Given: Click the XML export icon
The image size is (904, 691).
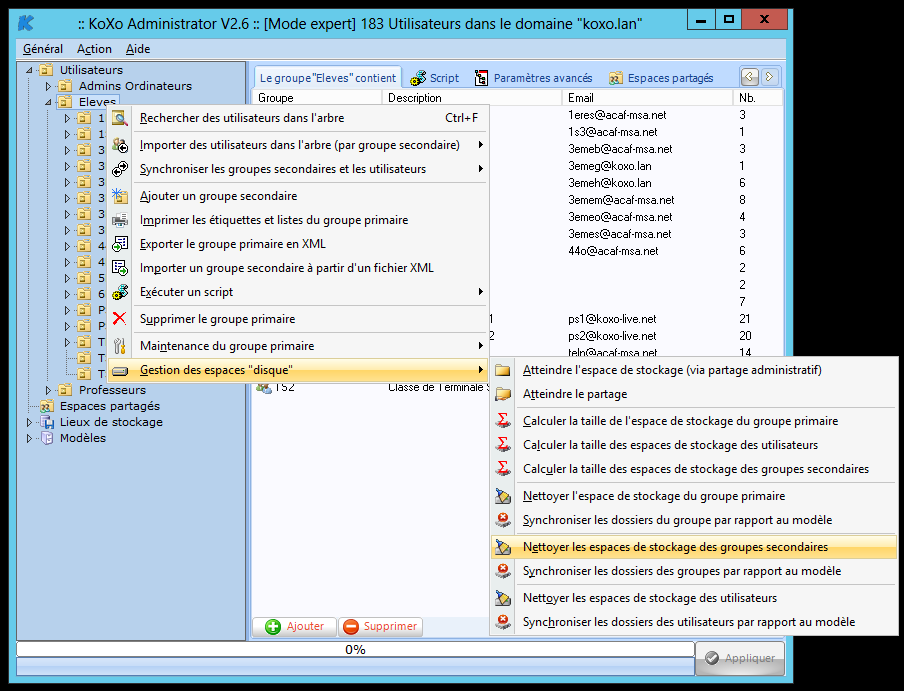Looking at the screenshot, I should pos(120,244).
